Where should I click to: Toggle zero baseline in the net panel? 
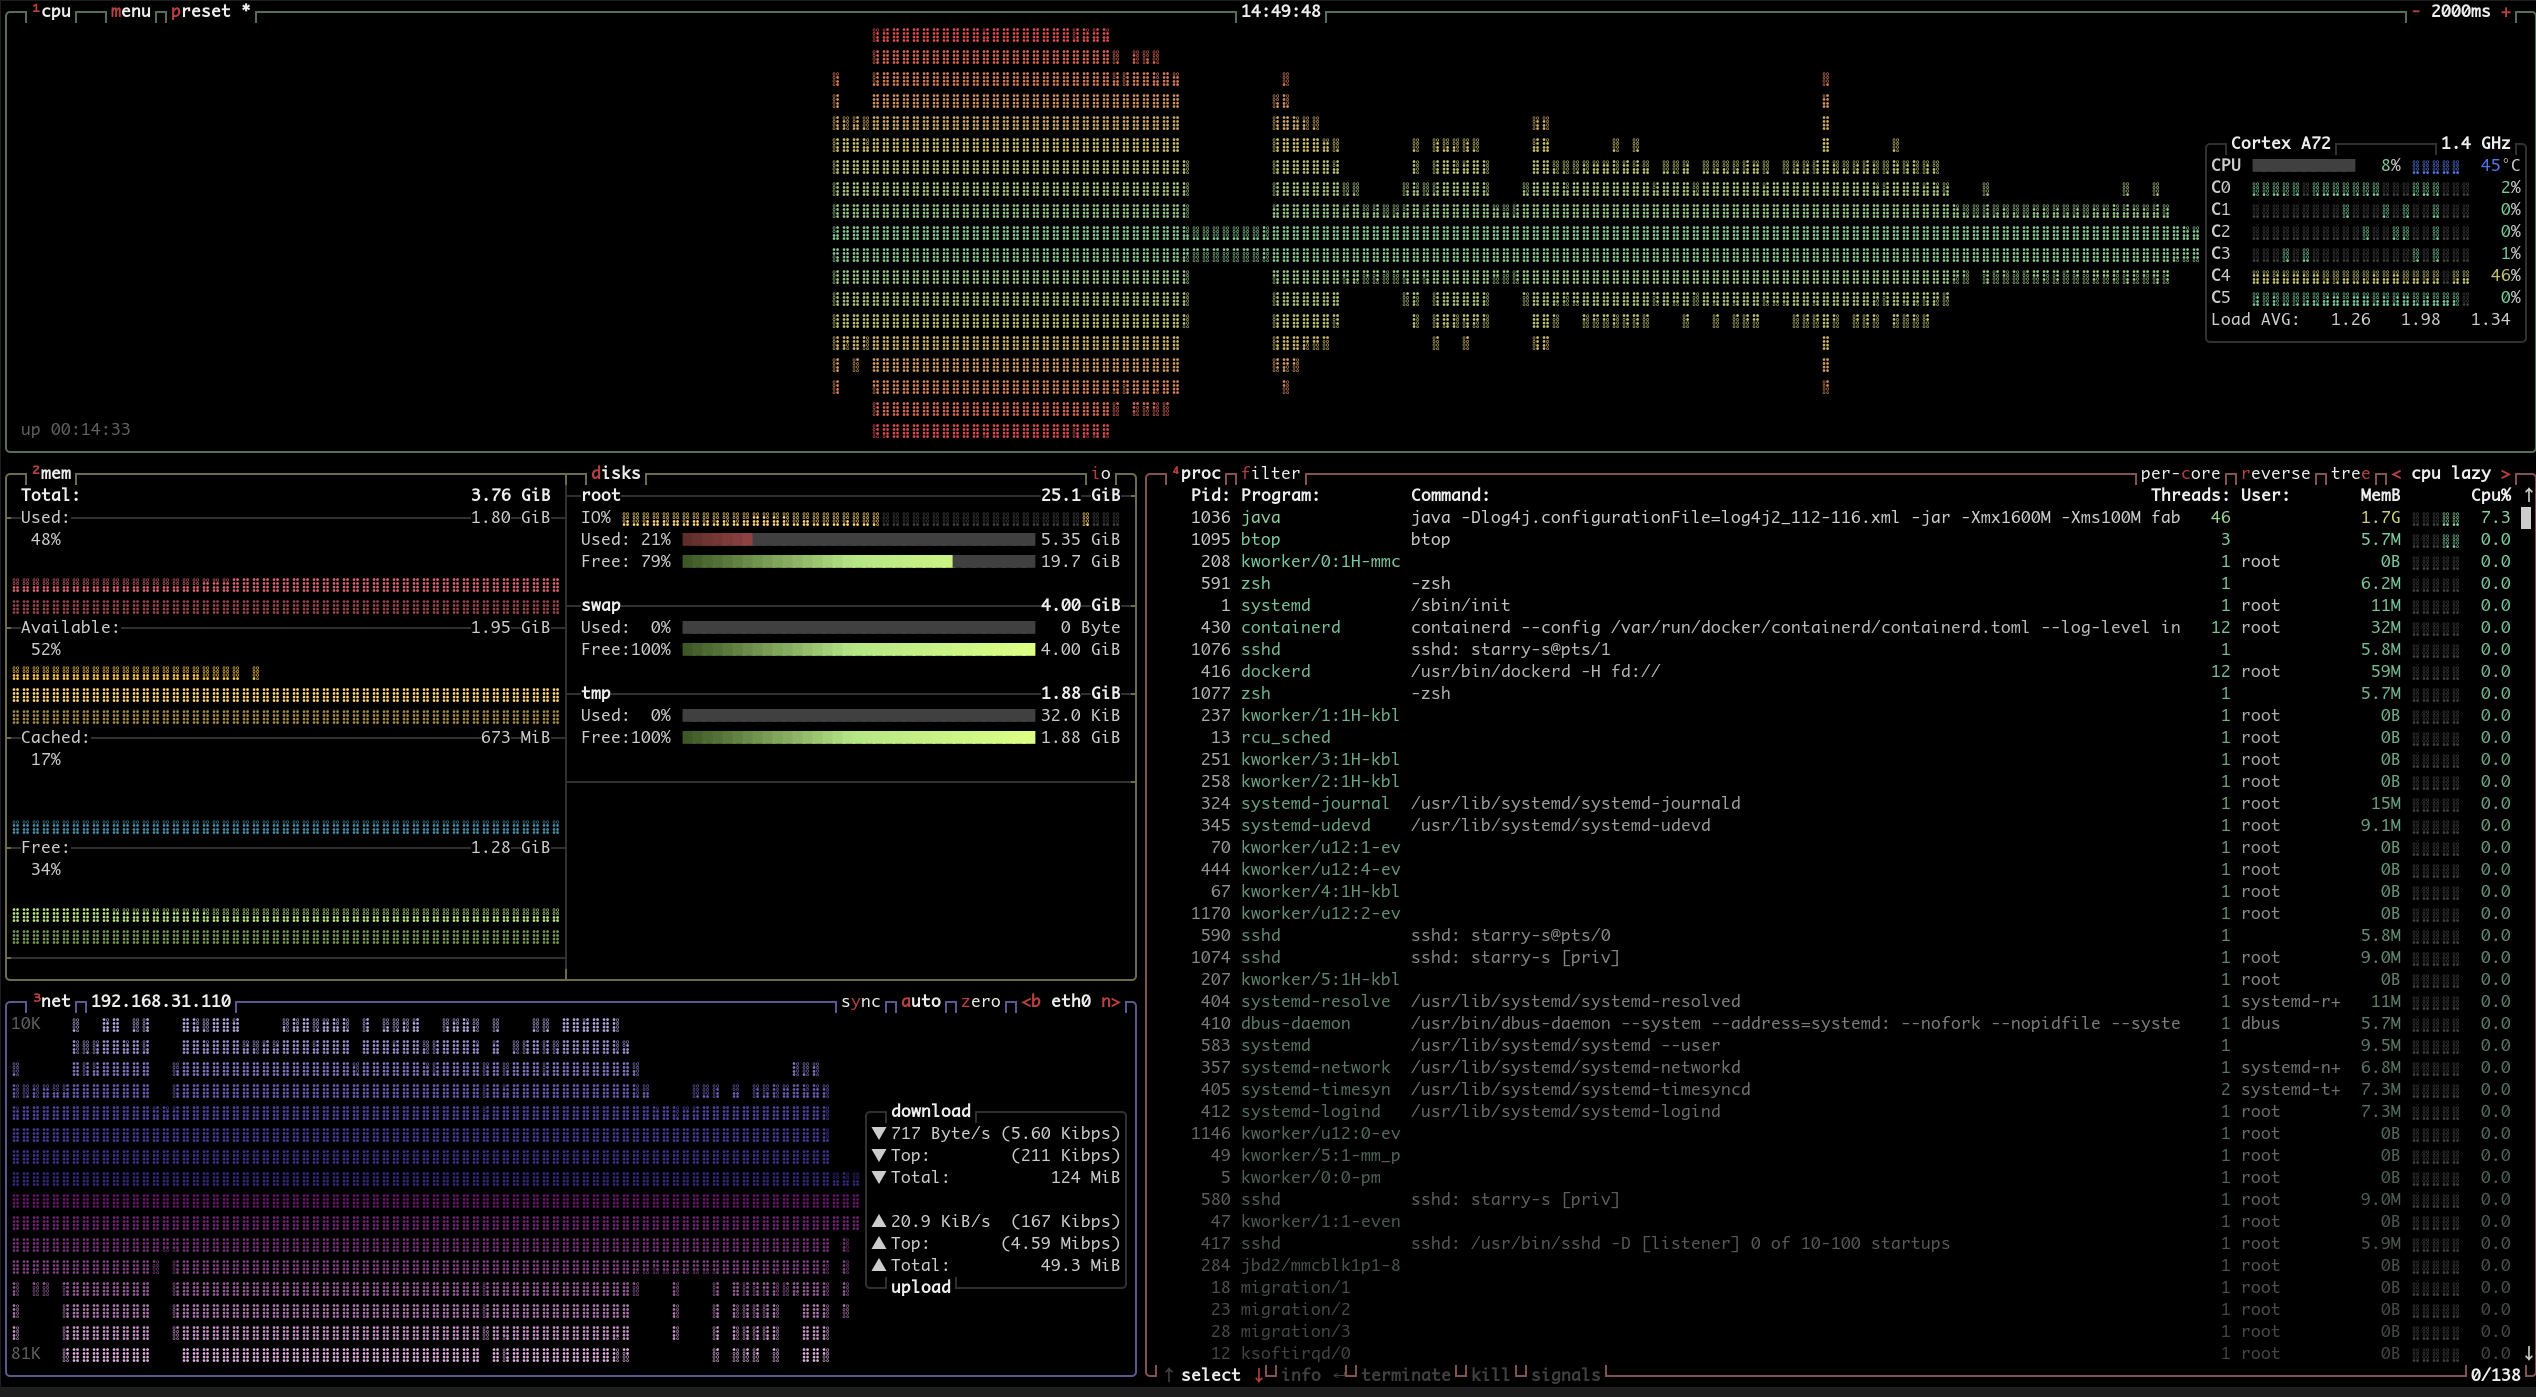(981, 1002)
